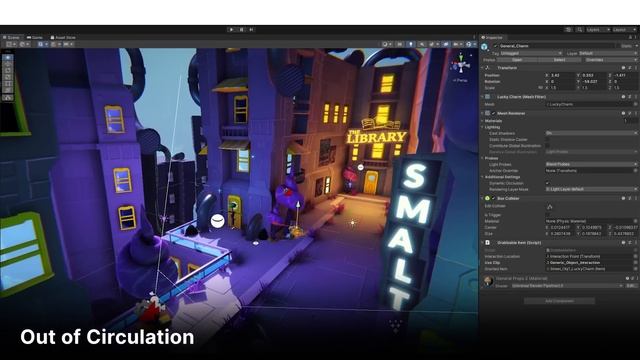Click the Use Clip field Generic_Object_Interaction
This screenshot has height=360, width=640.
[x=591, y=263]
